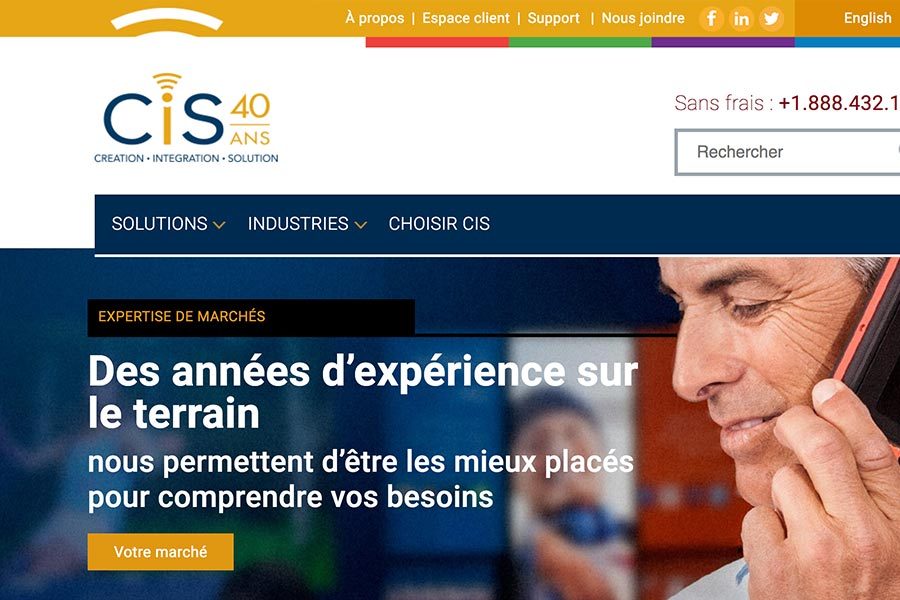Open the À propos link

tap(375, 18)
